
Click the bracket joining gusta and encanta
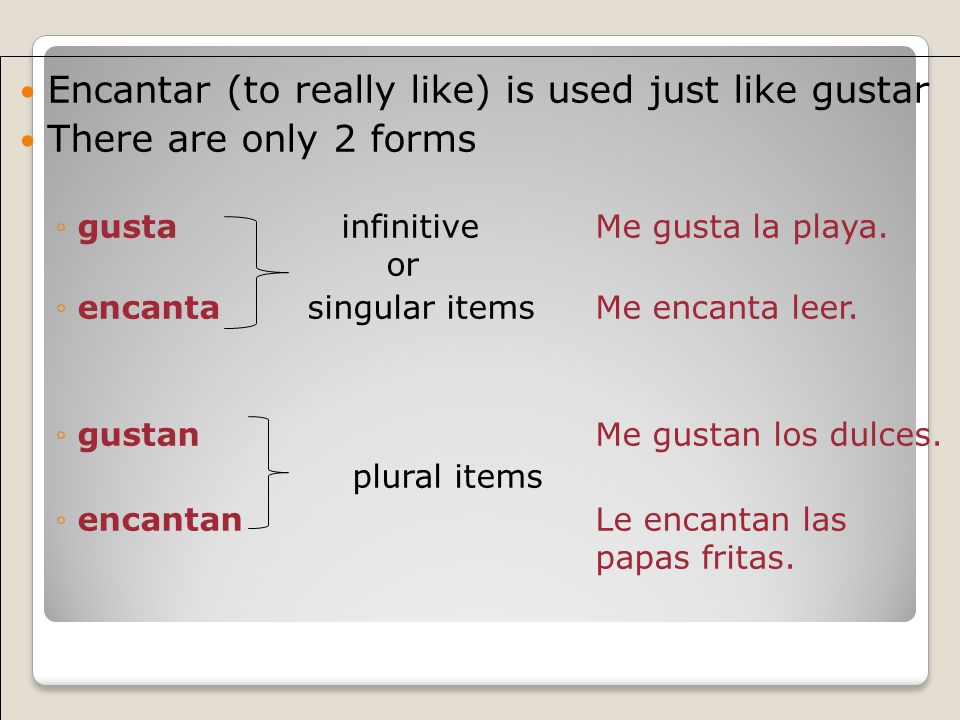(x=256, y=272)
